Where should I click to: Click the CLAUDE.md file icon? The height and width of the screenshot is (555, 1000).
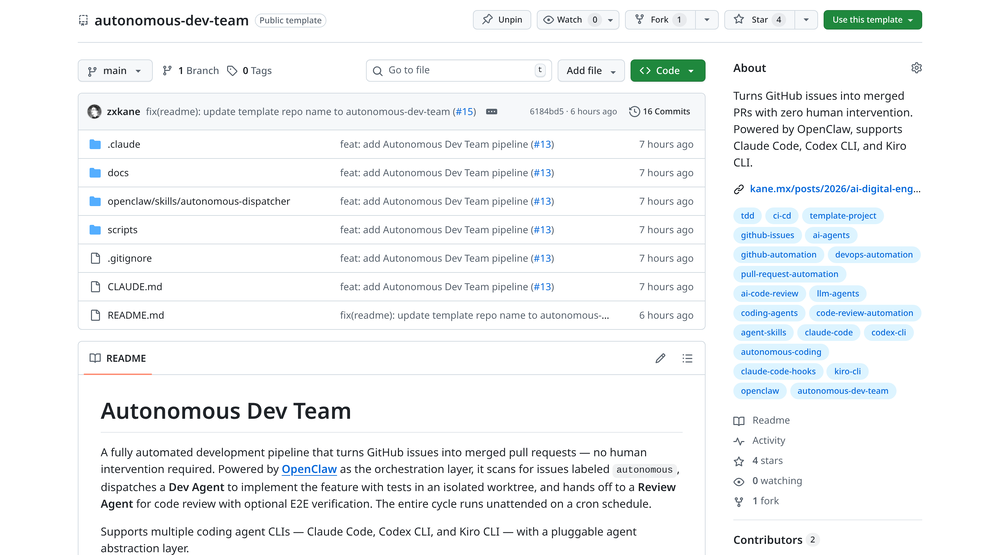(x=95, y=287)
